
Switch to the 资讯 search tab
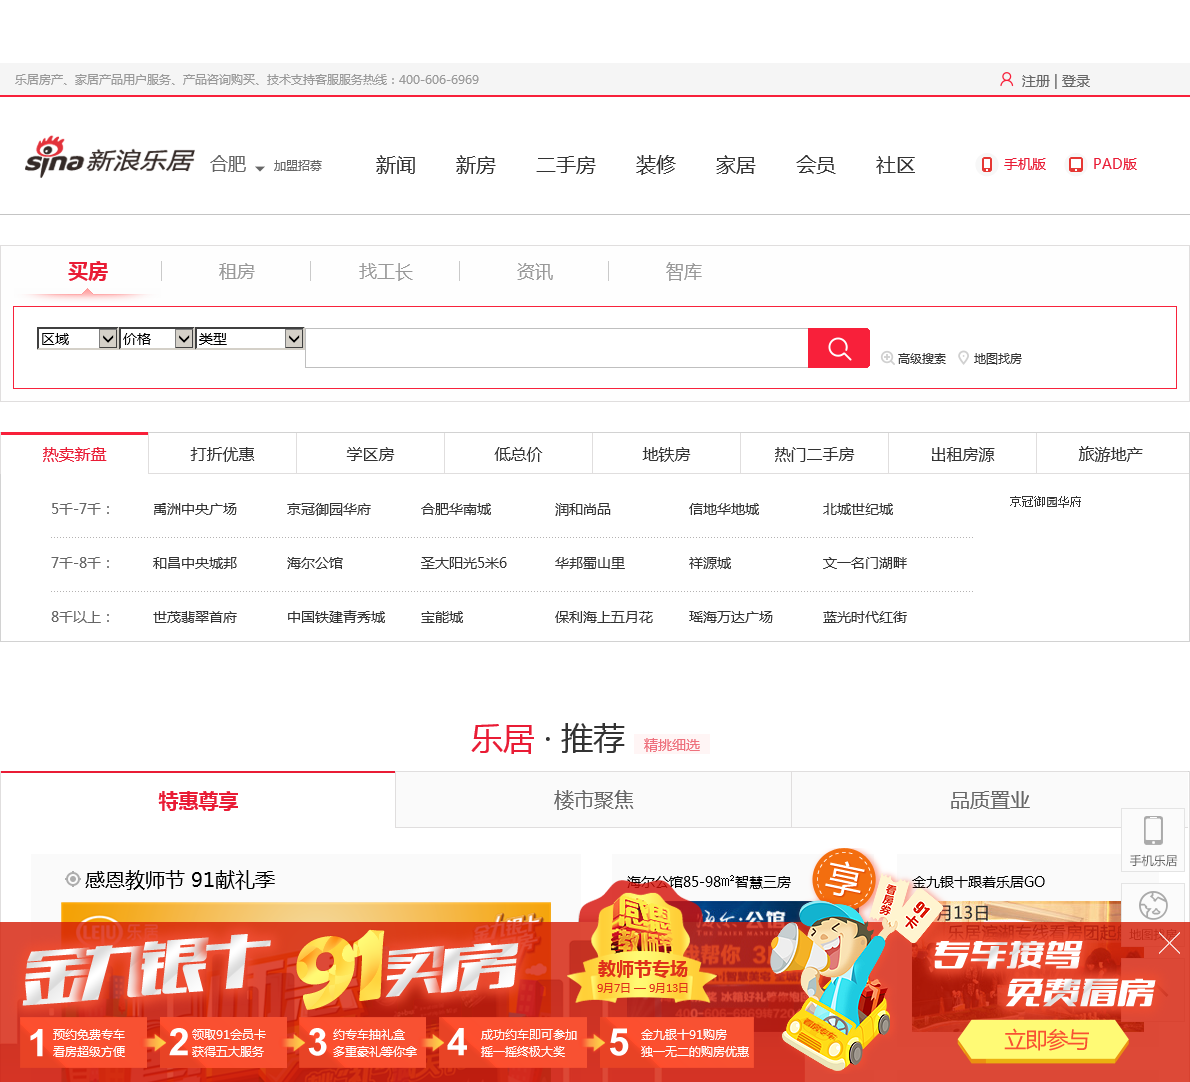pos(535,272)
